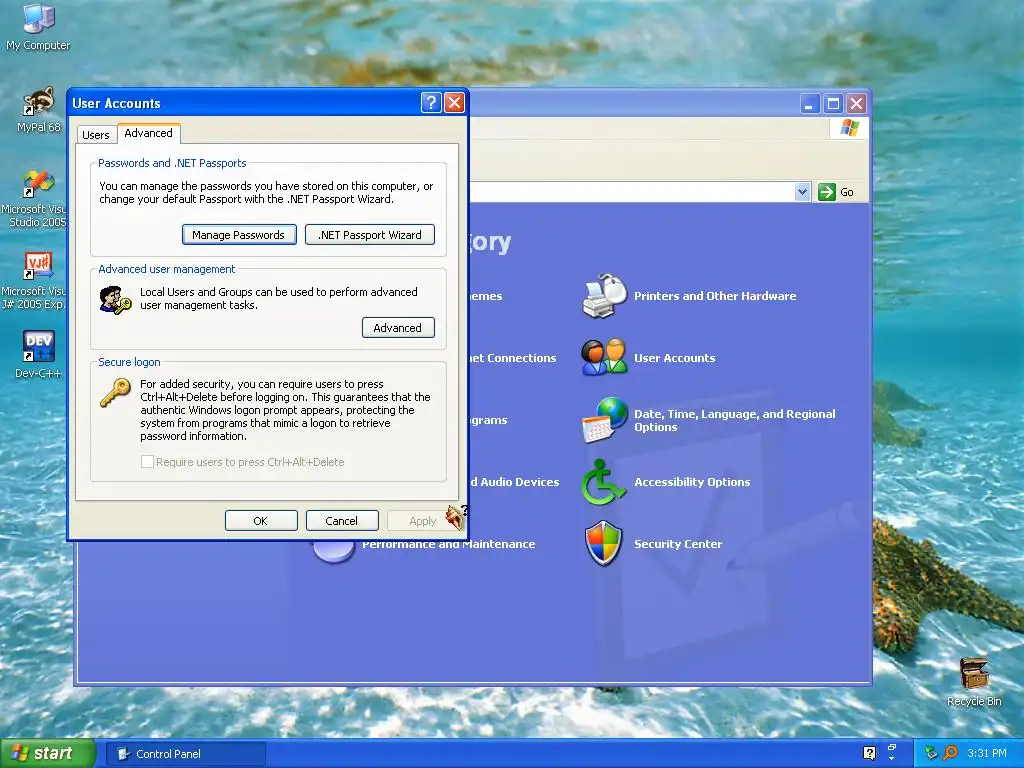Screen dimensions: 1024x768
Task: Click the Local Users and Groups icon
Action: pos(115,300)
